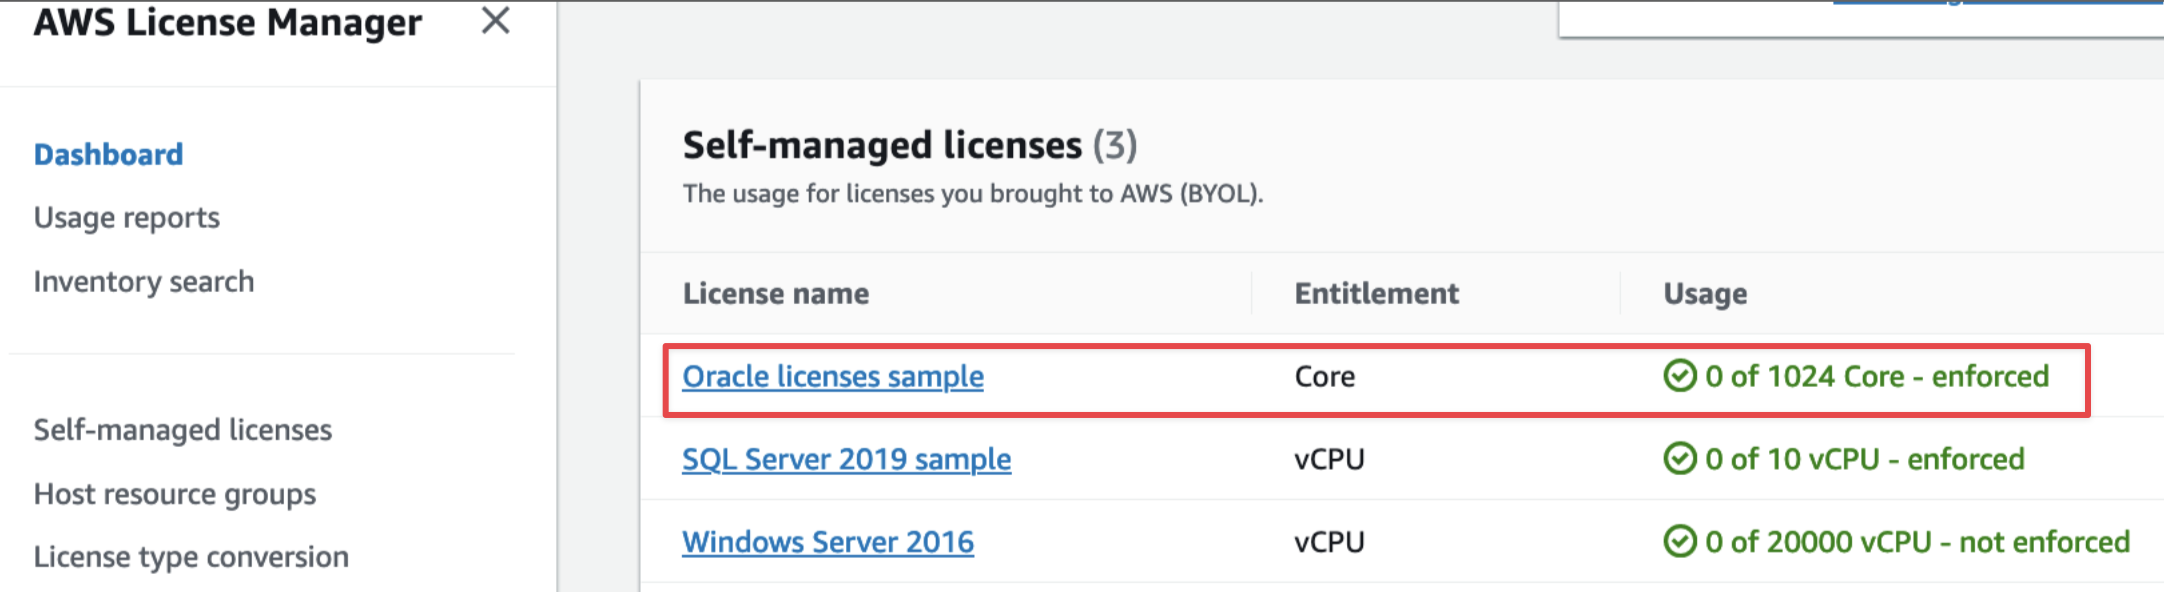Open the Oracle licenses sample link
The width and height of the screenshot is (2164, 592).
click(833, 377)
